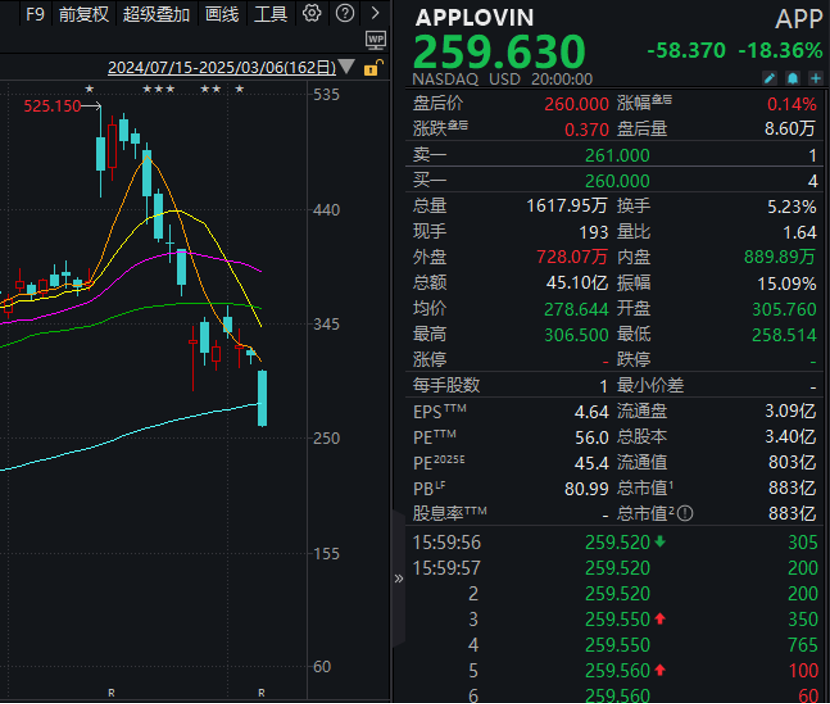This screenshot has height=704, width=830.
Task: Click the 买一 price 260.000
Action: [617, 181]
